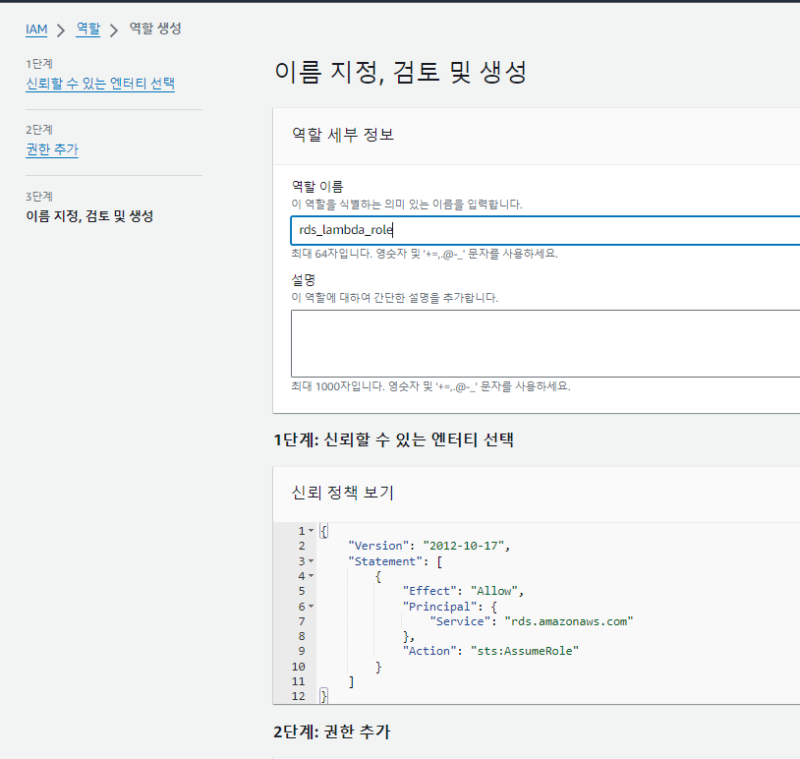Place cursor on the rds.amazonaws.com Service line
Screen dimensions: 800x759
531,621
